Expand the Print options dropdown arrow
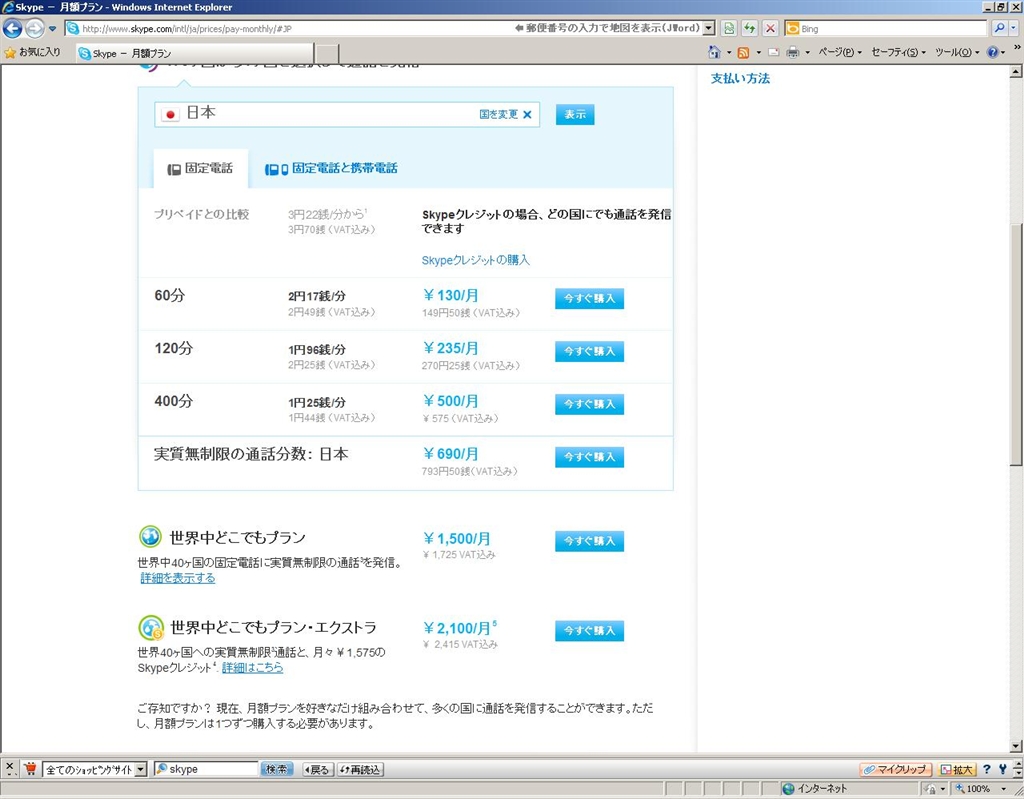Screen dimensions: 1024x799 pos(808,52)
